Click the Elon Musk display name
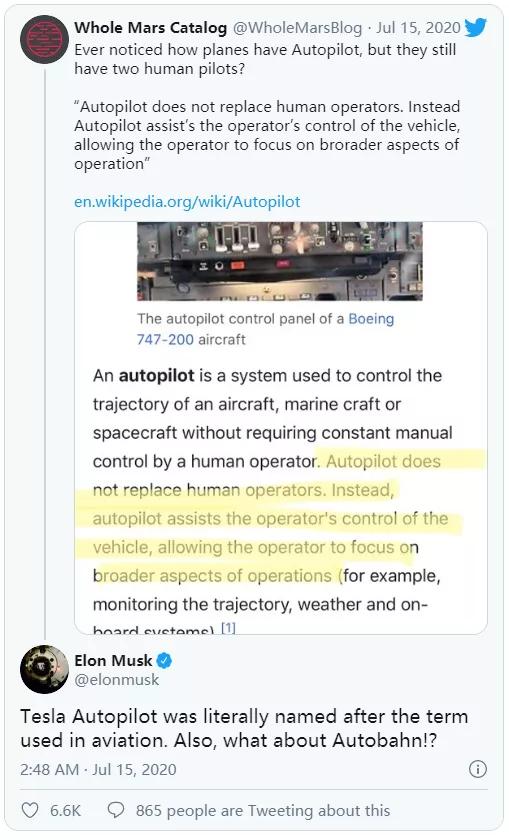The image size is (509, 840). coord(113,661)
